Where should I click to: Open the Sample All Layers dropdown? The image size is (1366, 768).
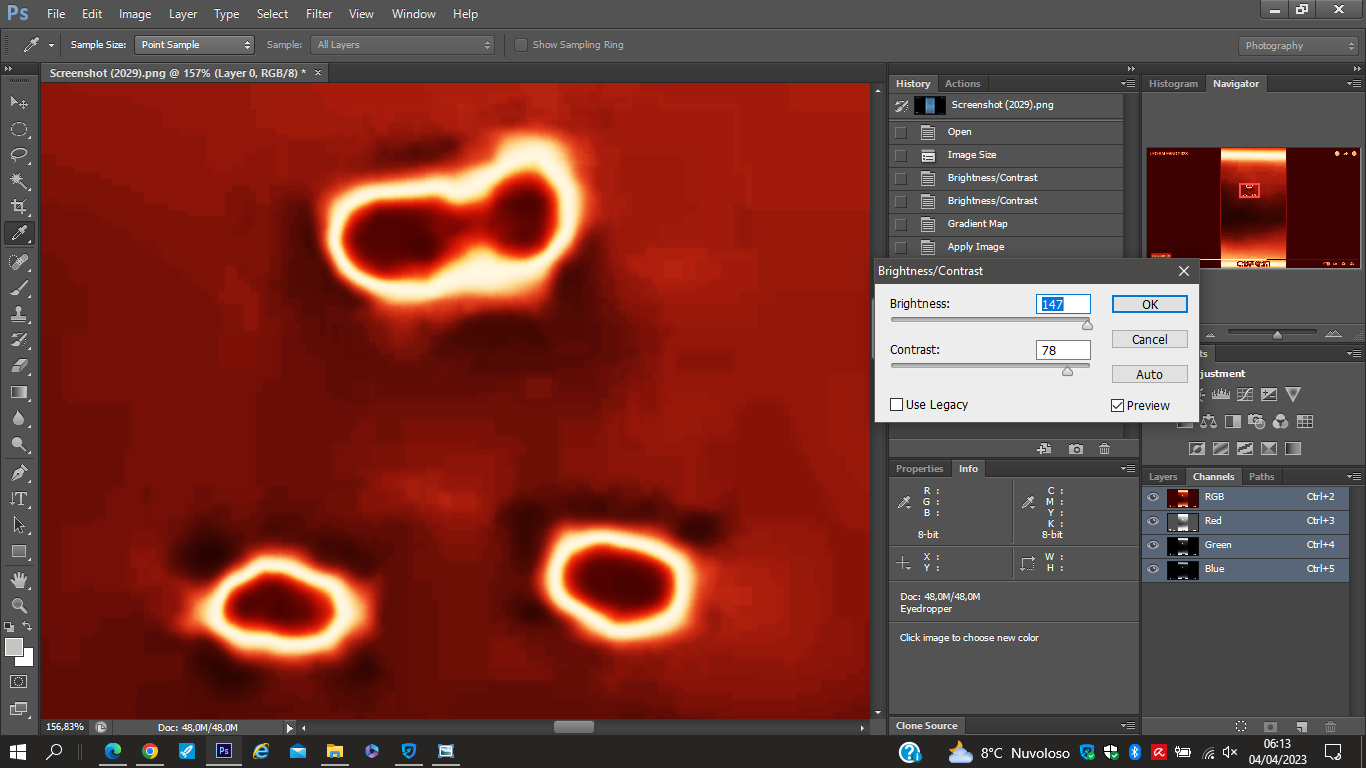[x=403, y=45]
